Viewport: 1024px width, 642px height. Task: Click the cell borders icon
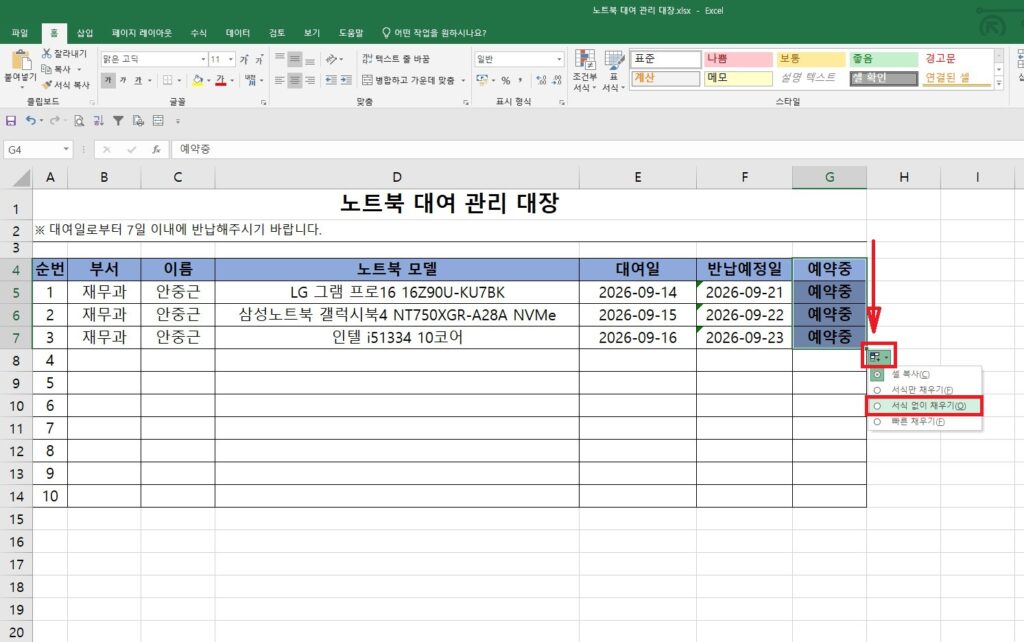coord(168,80)
